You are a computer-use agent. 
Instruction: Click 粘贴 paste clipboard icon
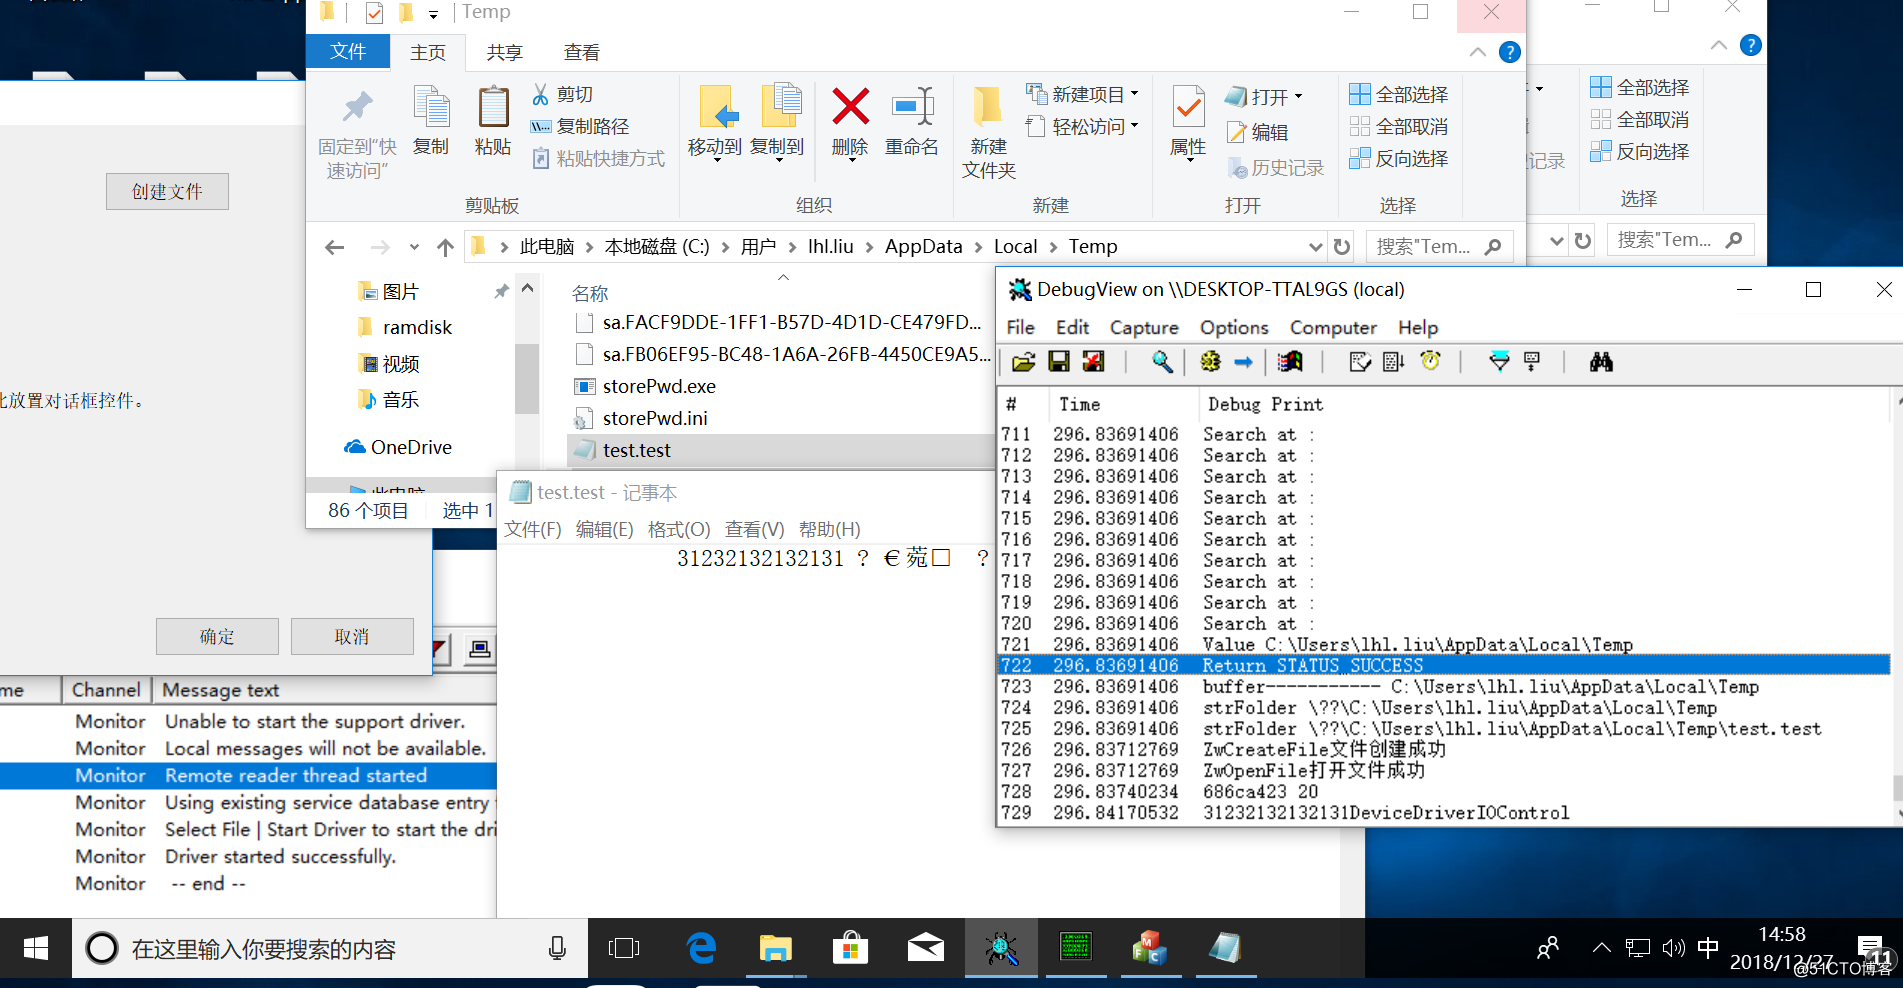493,120
